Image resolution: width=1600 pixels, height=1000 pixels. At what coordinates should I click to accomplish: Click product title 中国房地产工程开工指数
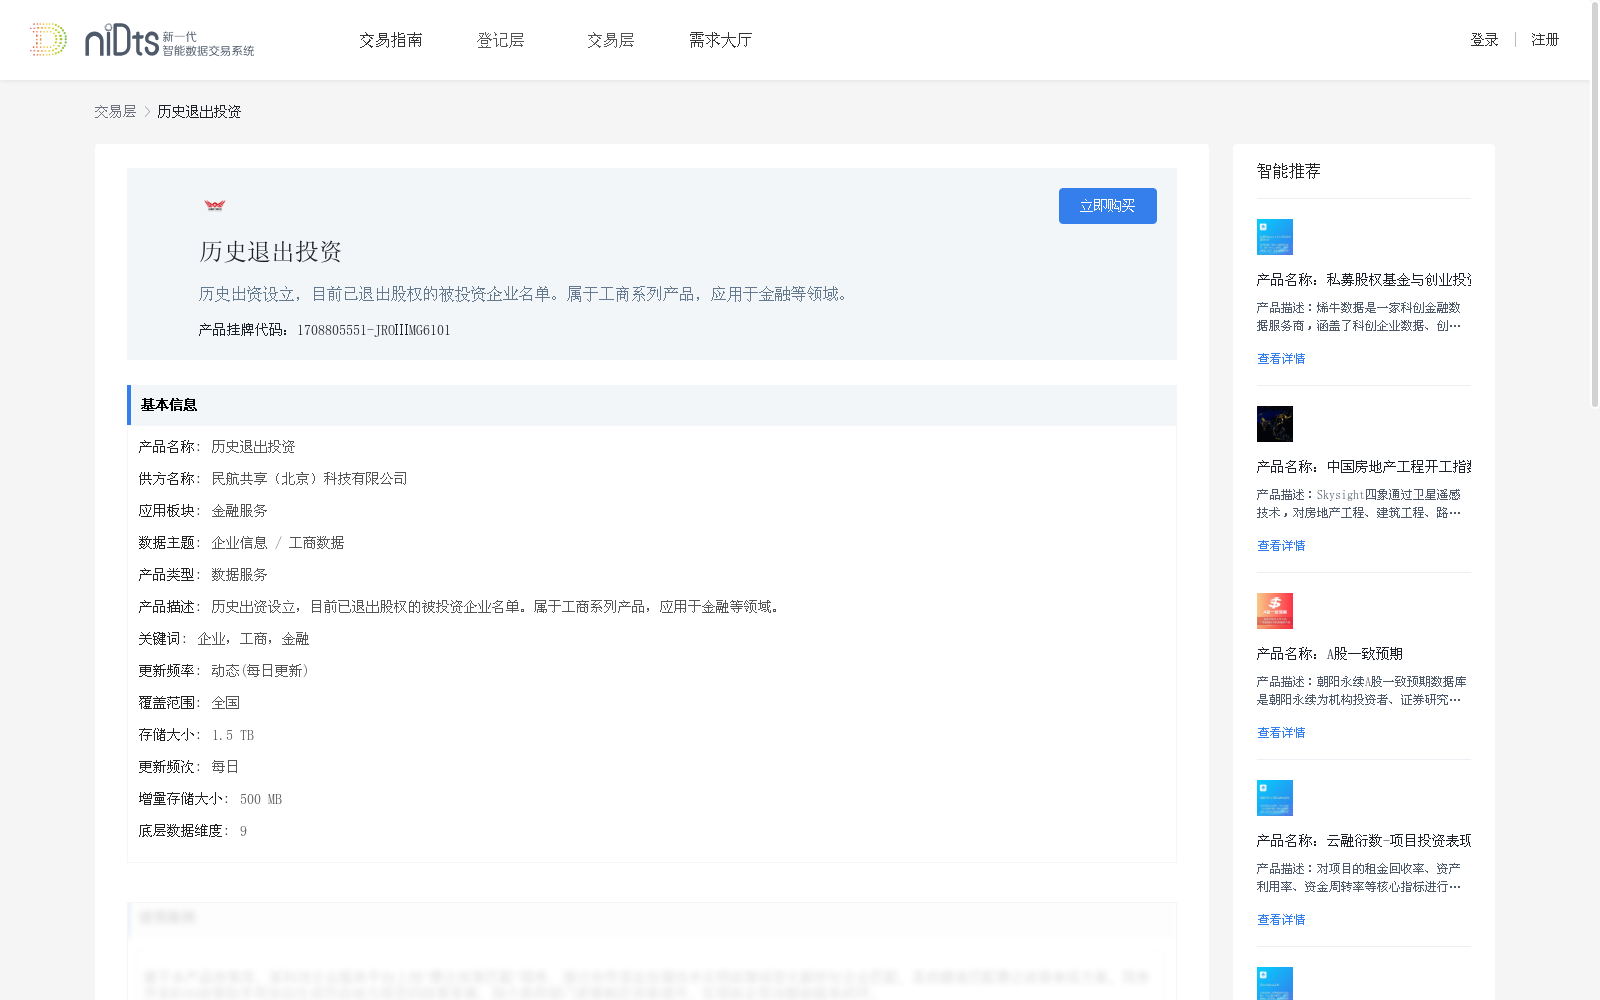(x=1364, y=467)
